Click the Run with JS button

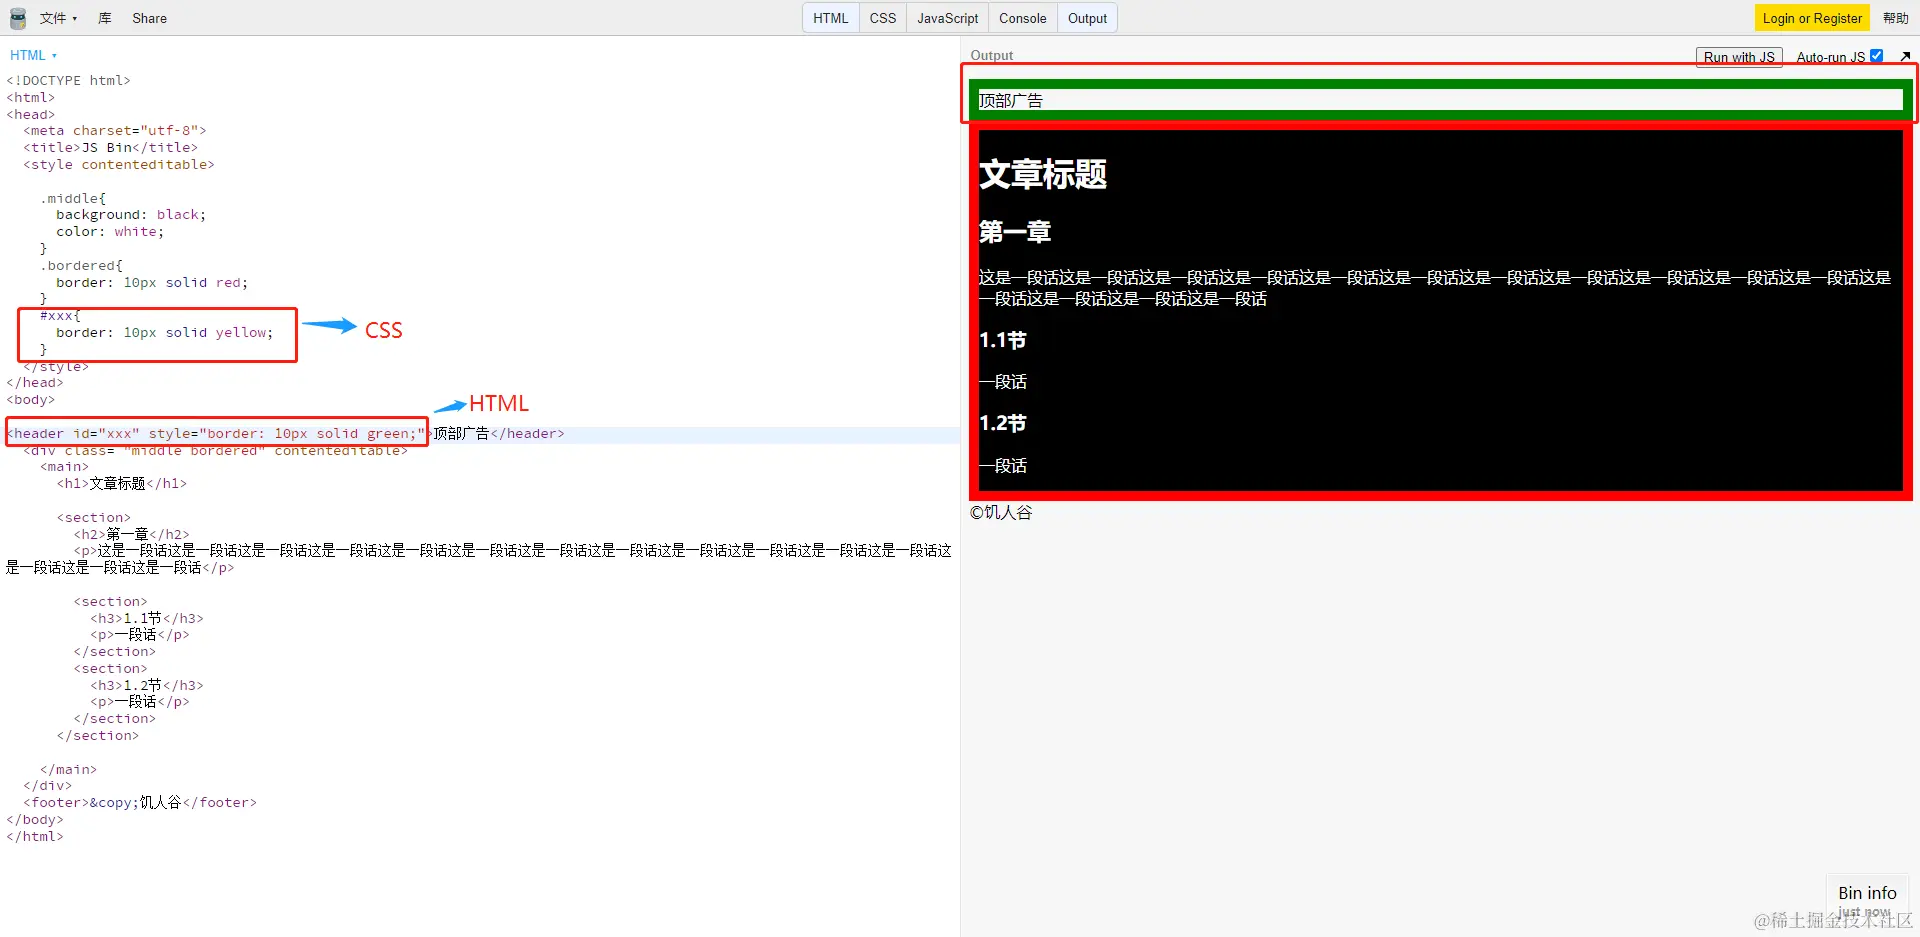pos(1739,57)
